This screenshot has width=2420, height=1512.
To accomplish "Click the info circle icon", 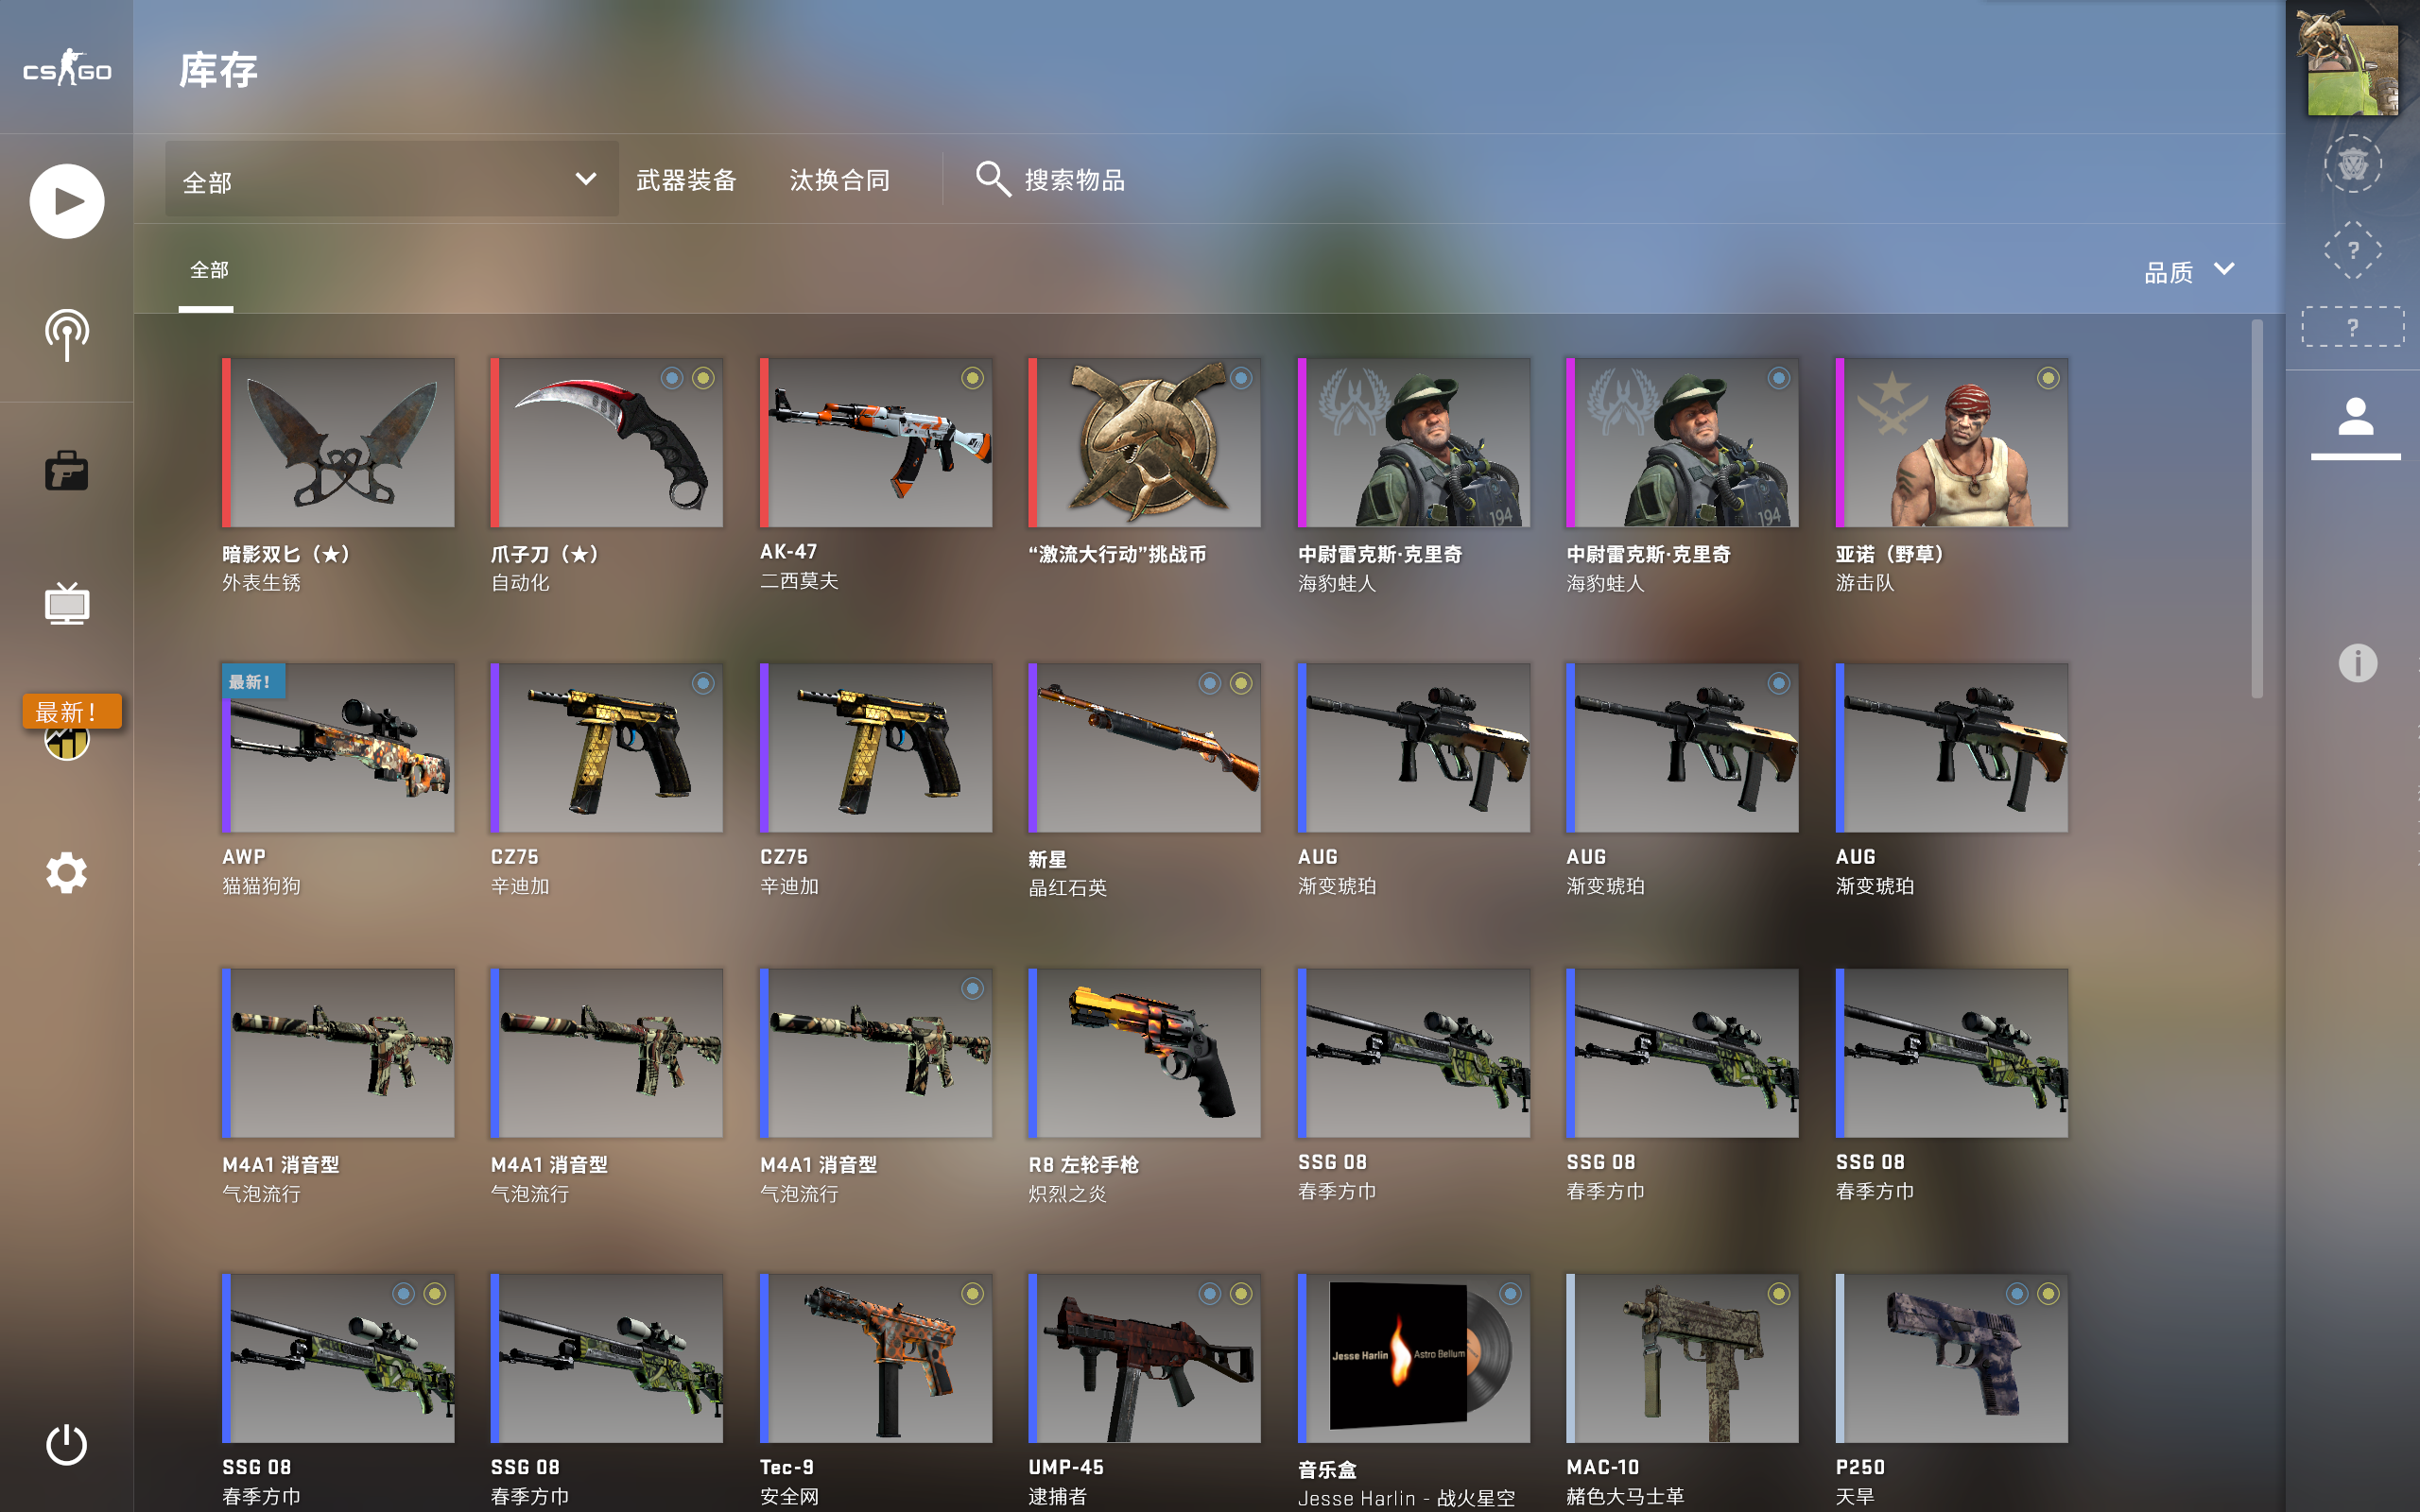I will (x=2357, y=663).
